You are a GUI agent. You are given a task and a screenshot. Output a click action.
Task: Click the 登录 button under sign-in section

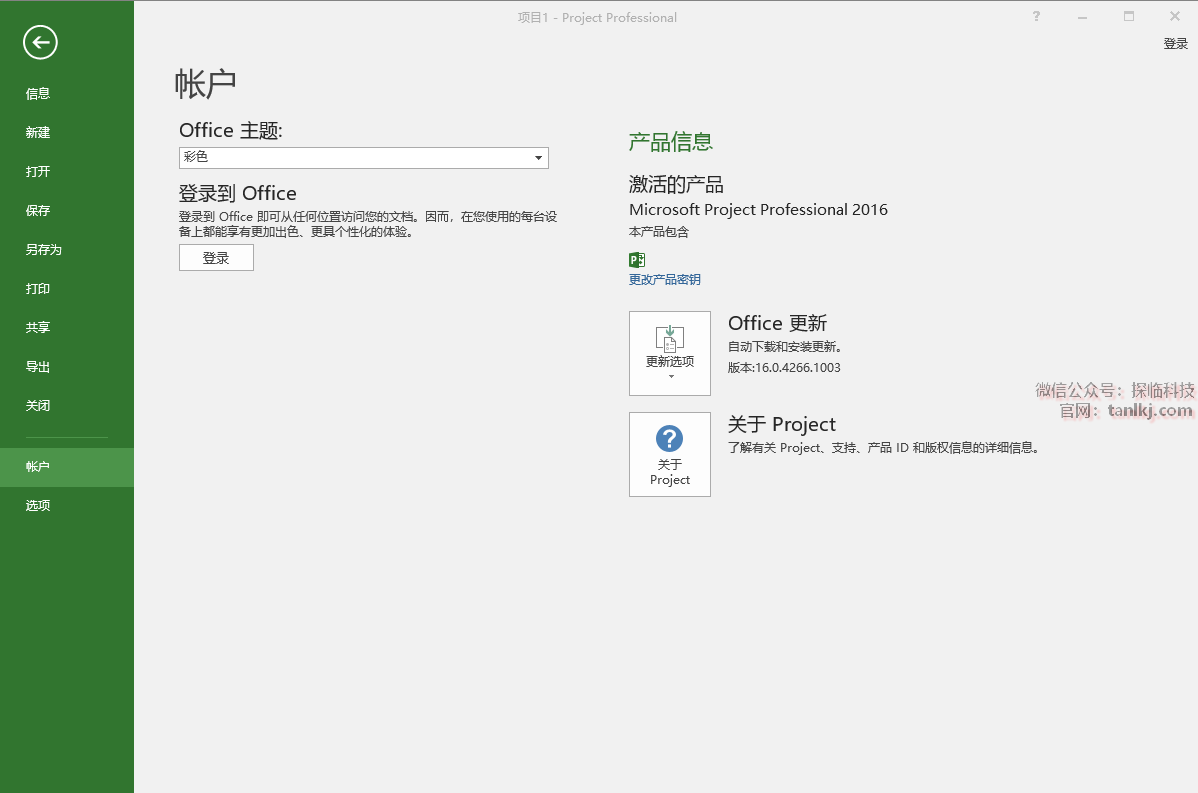tap(216, 258)
